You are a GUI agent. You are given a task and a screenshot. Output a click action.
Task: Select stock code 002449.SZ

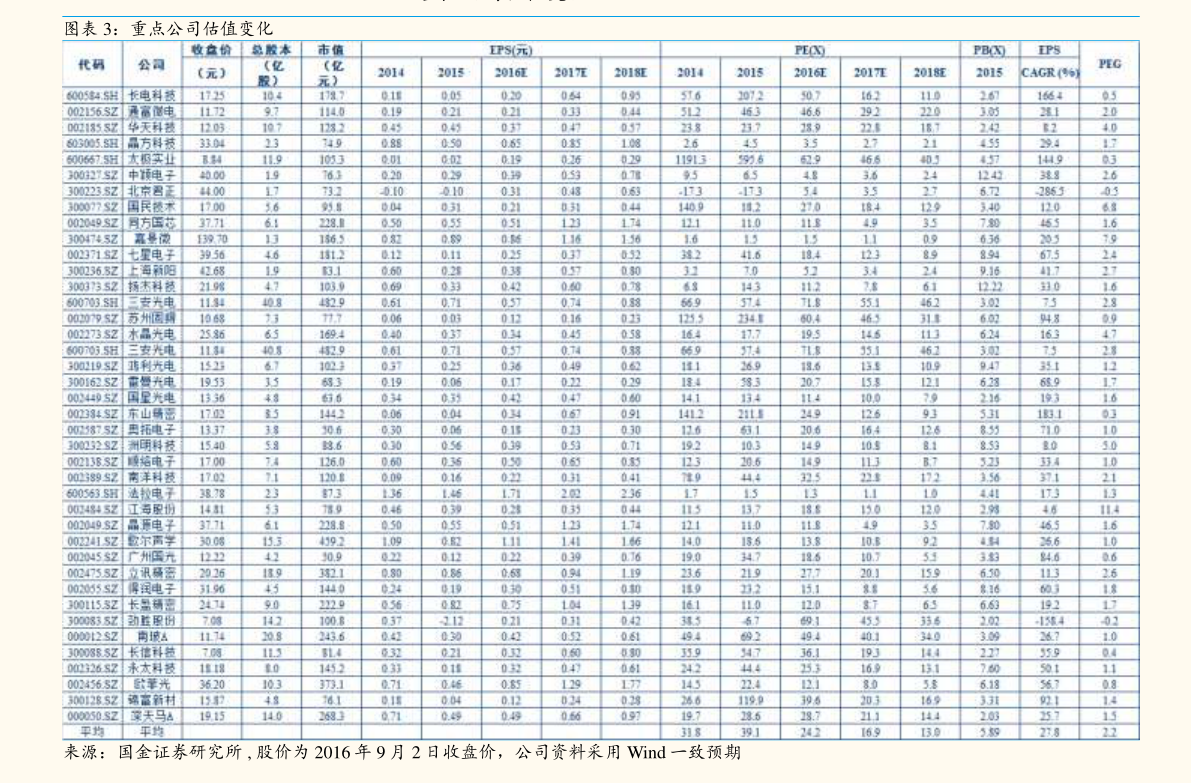click(x=92, y=398)
